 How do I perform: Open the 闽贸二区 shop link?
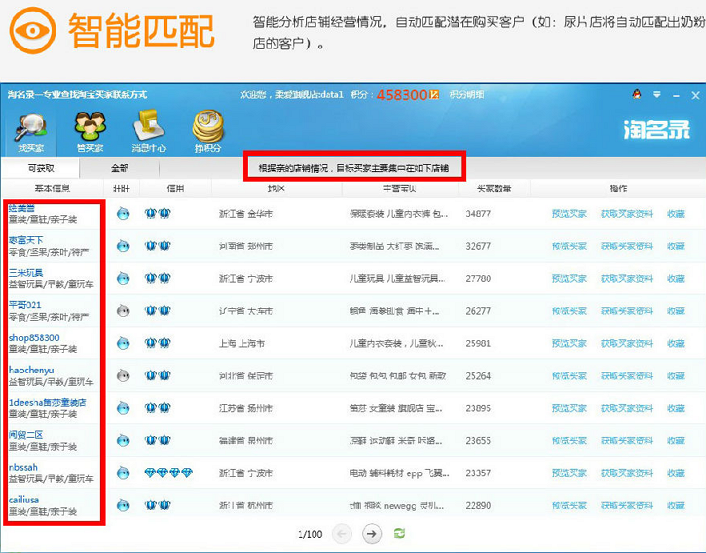pos(26,435)
